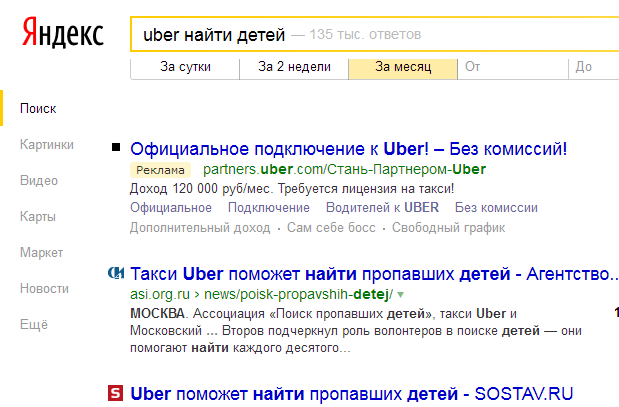Click the Дополнительный доход text
This screenshot has height=407, width=619.
[200, 228]
